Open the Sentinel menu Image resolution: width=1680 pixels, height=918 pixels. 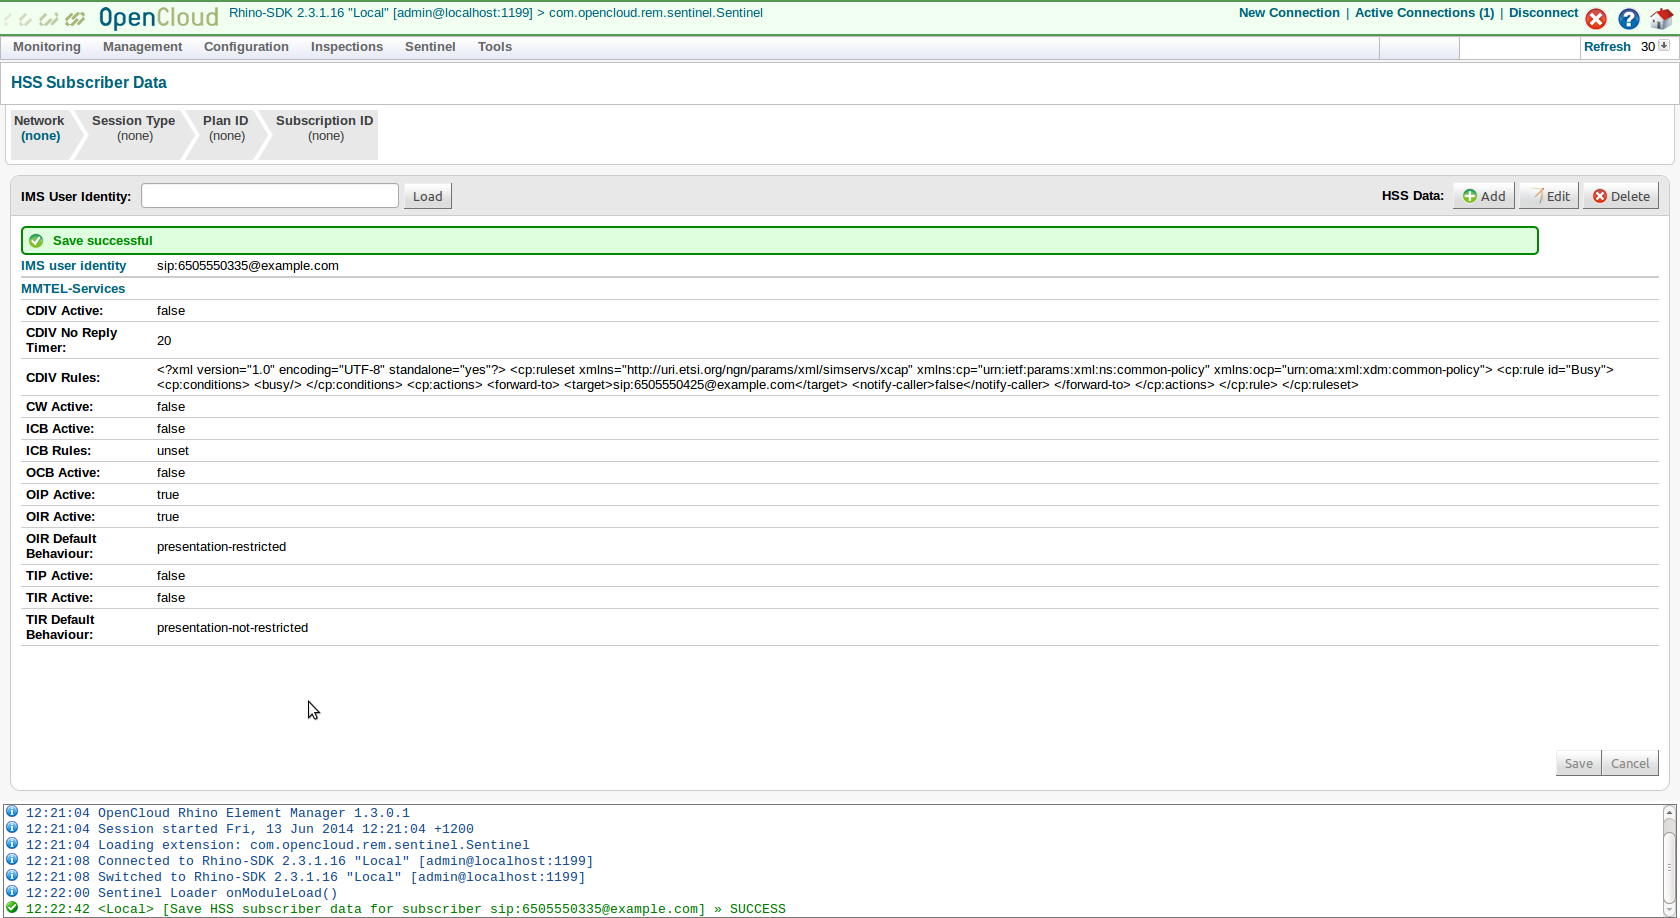pos(430,47)
